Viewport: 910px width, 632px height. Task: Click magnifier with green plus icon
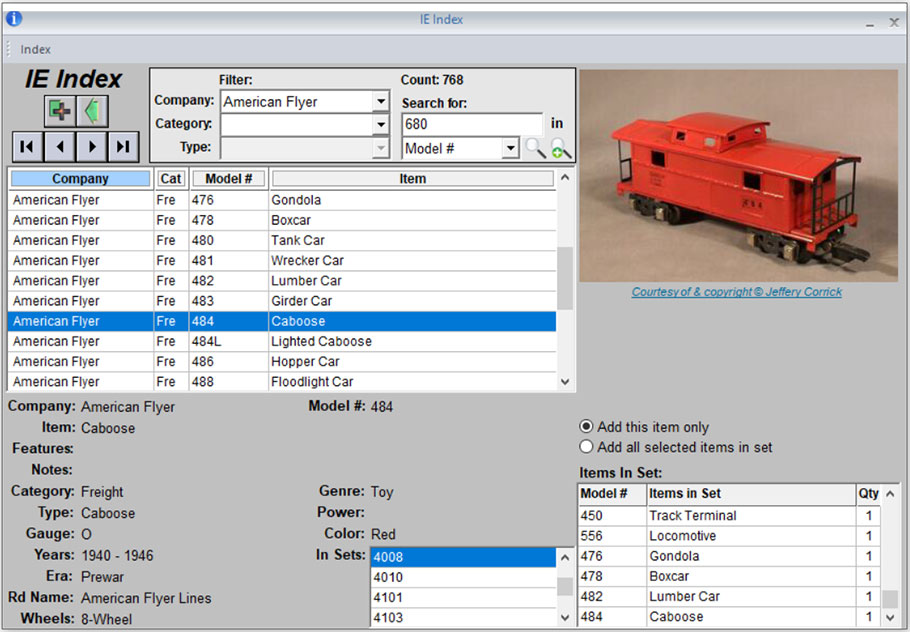[560, 148]
